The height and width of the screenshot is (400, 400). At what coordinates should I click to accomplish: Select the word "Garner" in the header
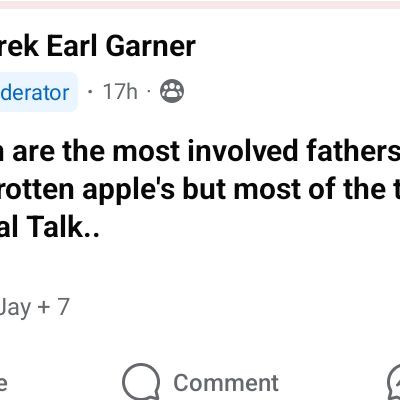[151, 46]
